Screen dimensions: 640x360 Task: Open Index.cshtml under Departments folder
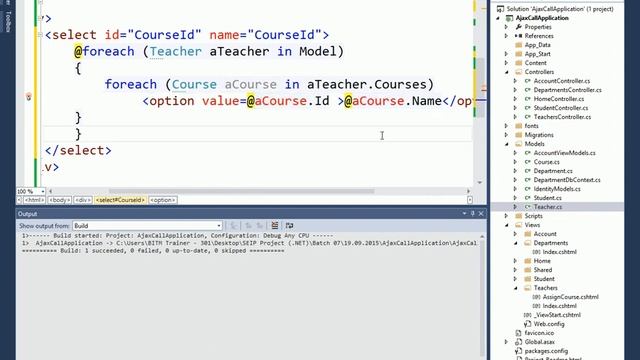559,252
